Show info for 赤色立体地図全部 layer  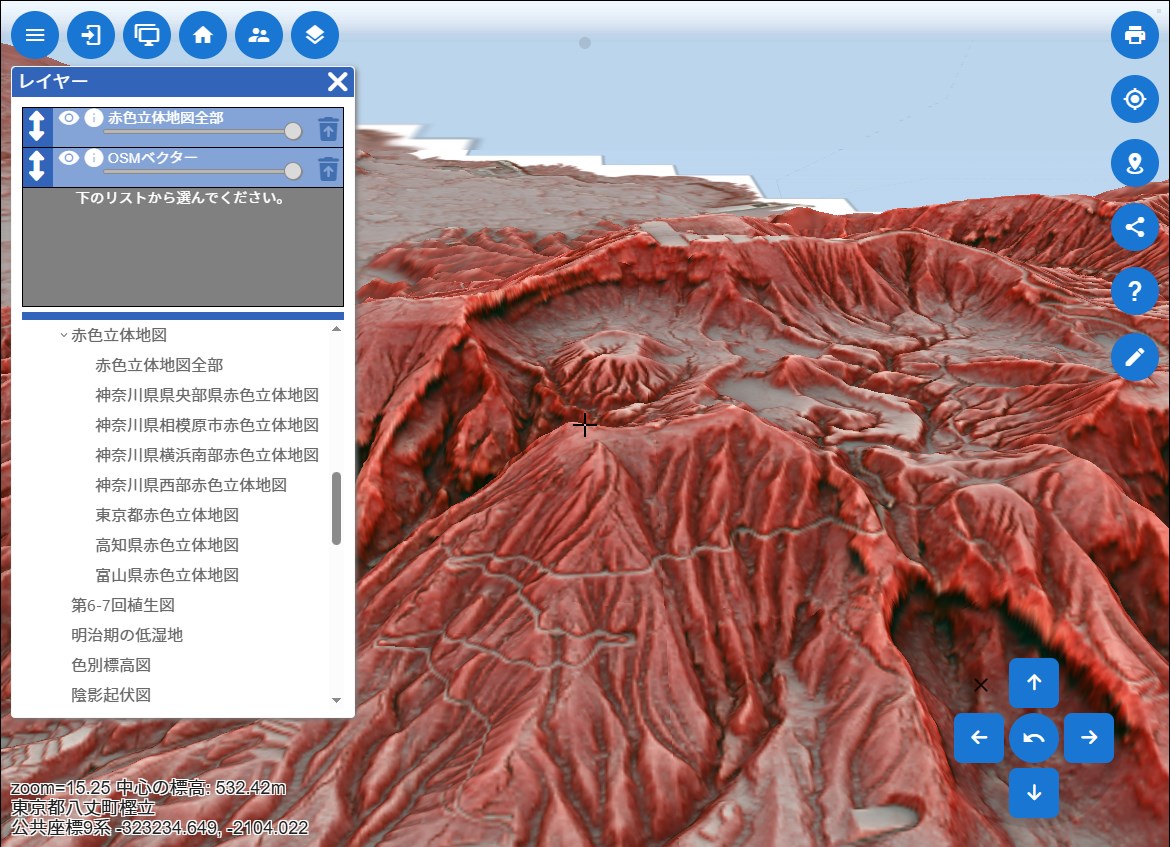[x=94, y=118]
